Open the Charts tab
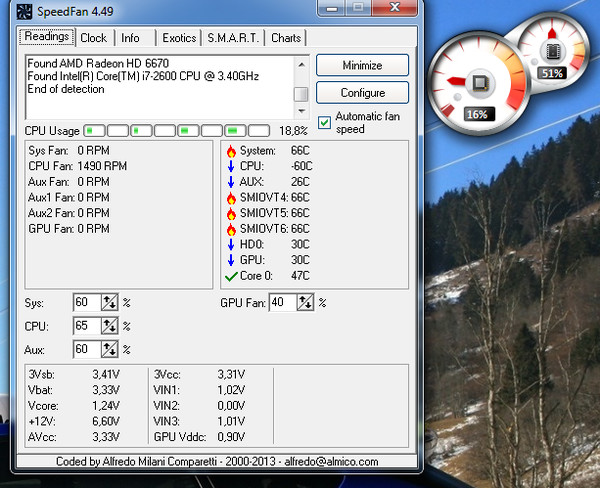The image size is (600, 488). pyautogui.click(x=286, y=38)
